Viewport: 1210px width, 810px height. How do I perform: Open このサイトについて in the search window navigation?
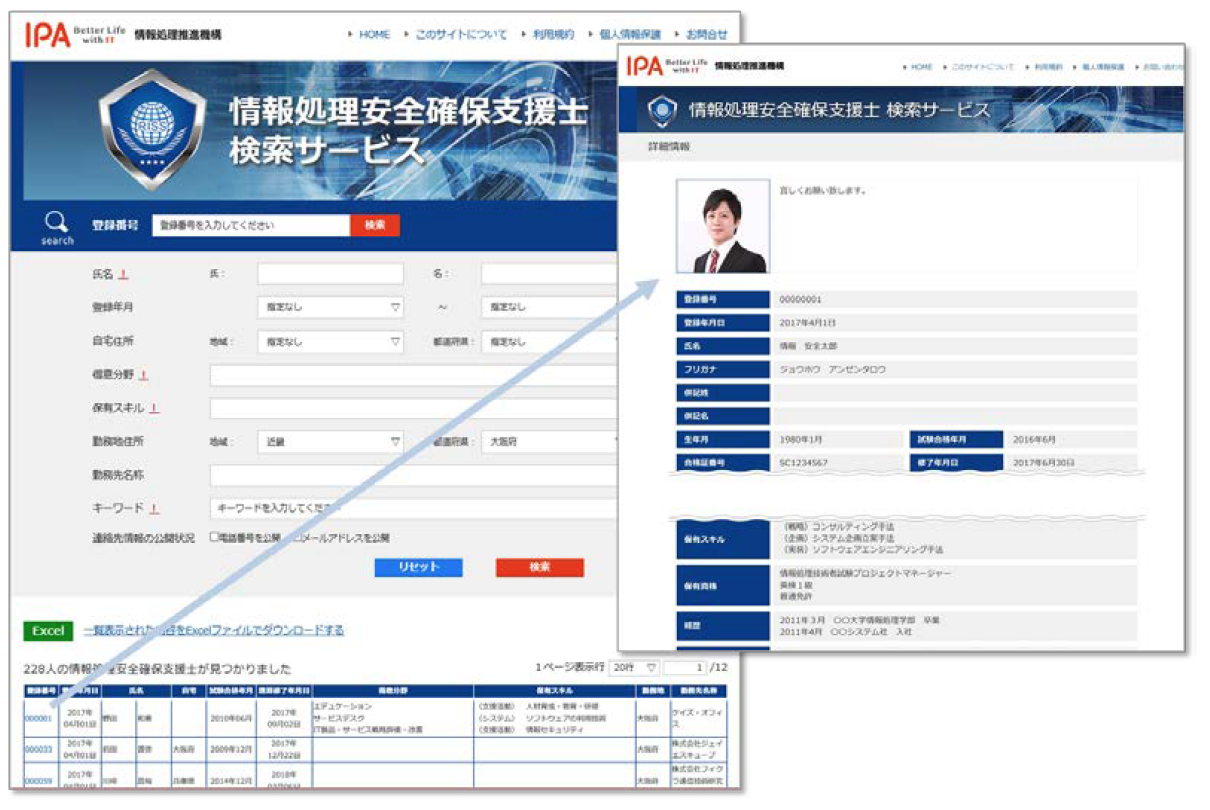(461, 34)
